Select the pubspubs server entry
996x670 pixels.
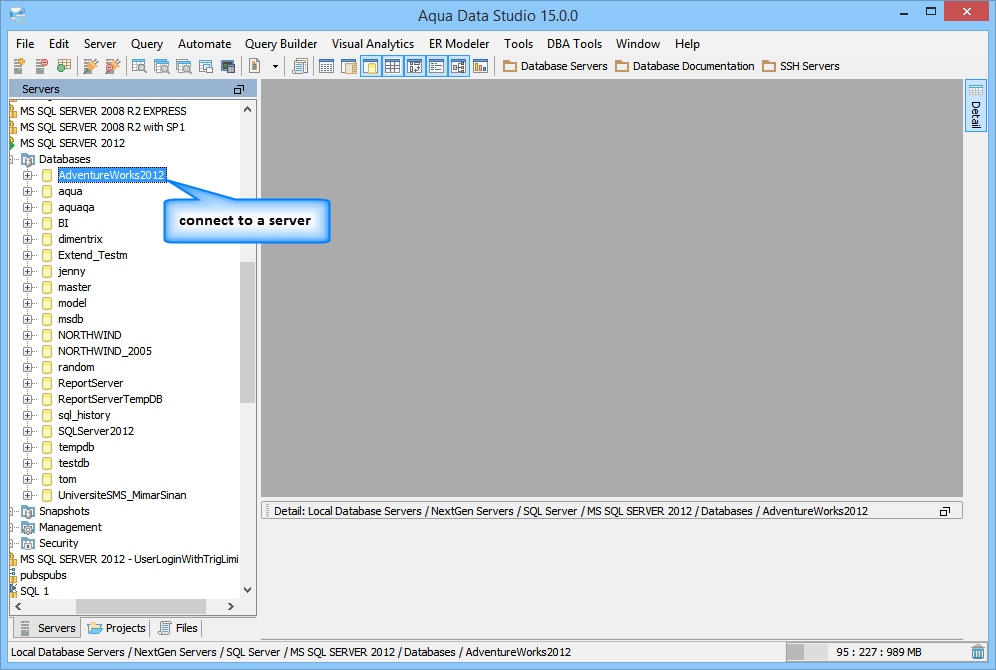click(43, 575)
